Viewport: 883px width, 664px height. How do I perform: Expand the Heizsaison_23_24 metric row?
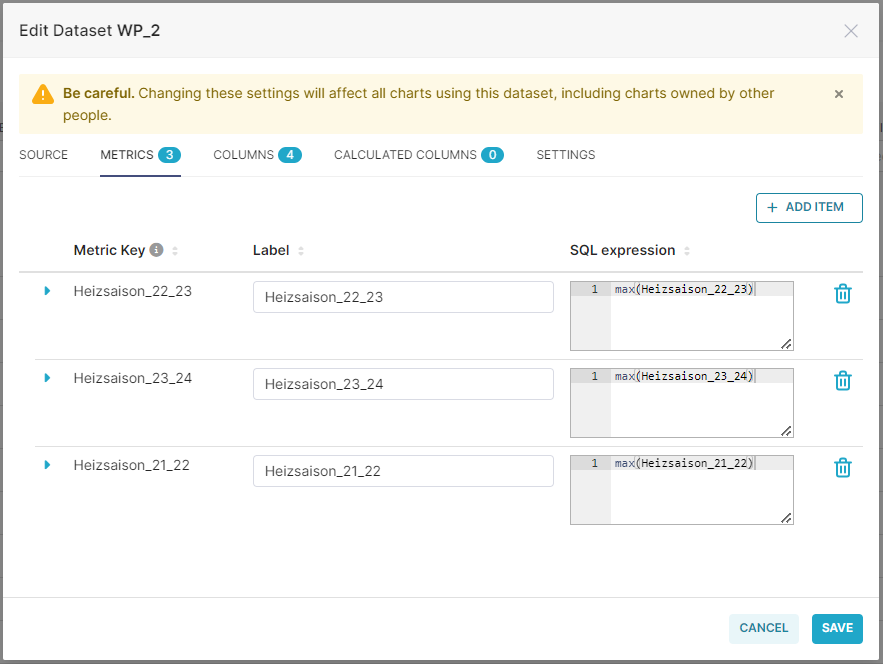click(47, 378)
